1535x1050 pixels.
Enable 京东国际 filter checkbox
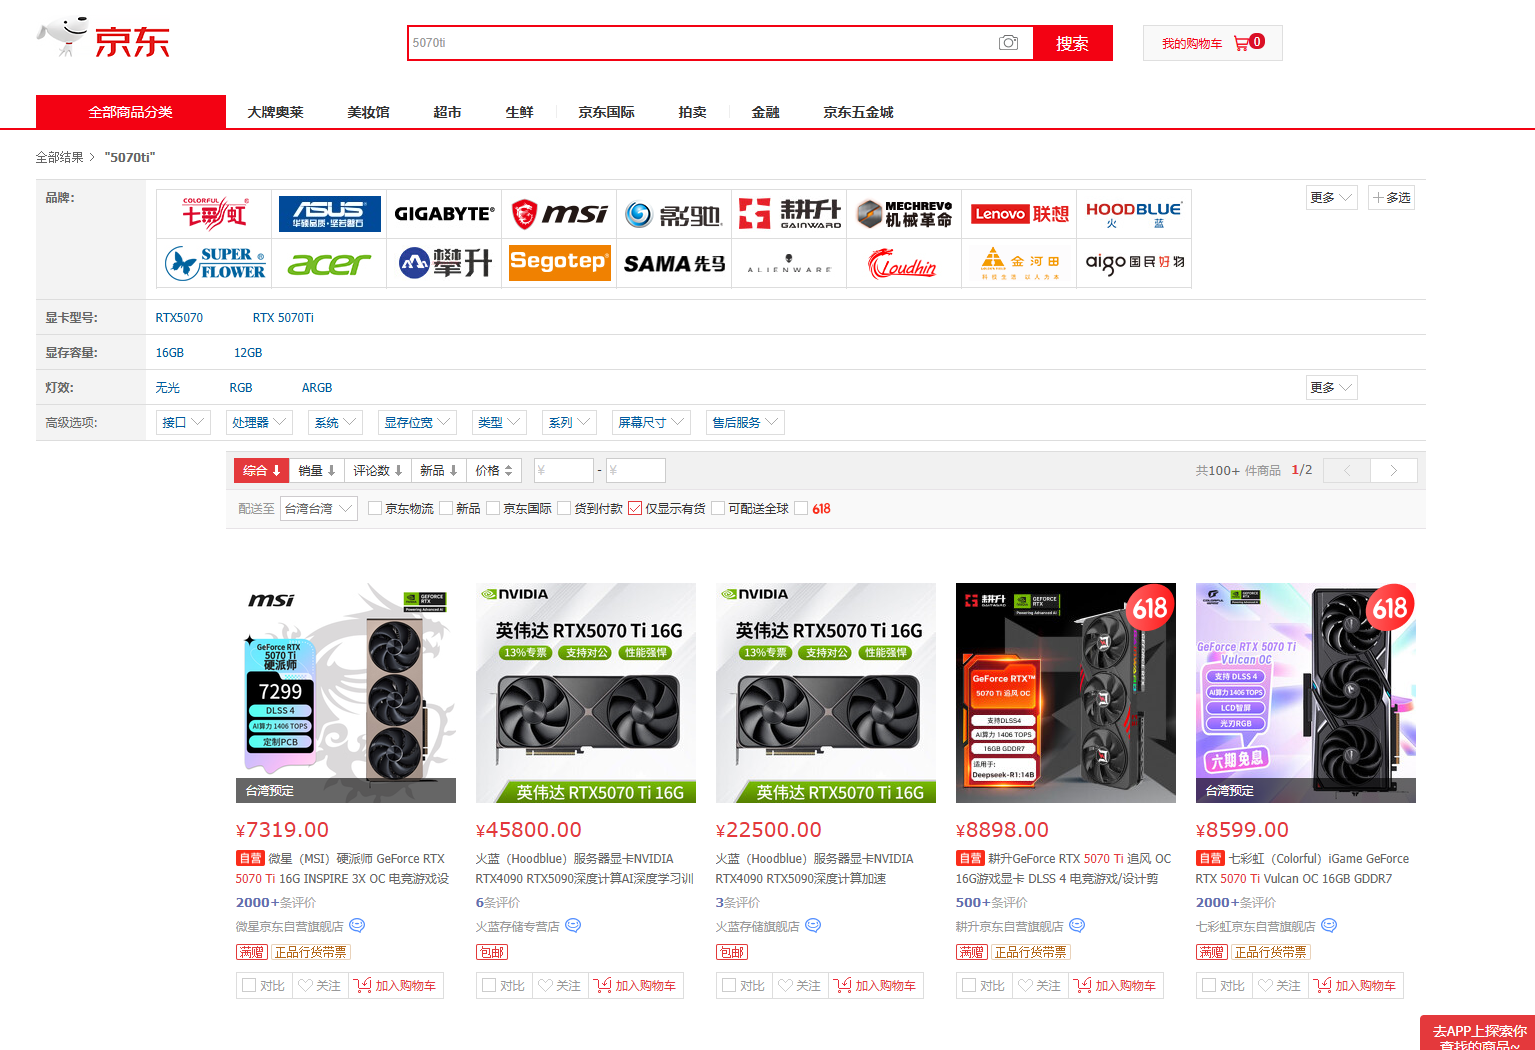(x=493, y=508)
